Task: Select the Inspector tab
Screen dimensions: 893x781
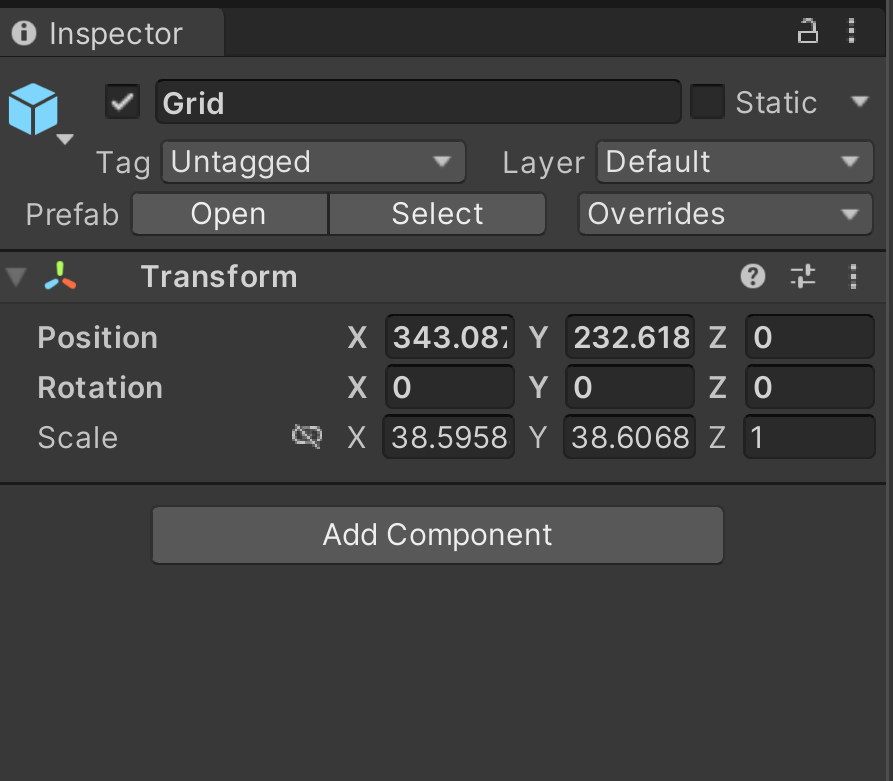Action: click(x=112, y=33)
